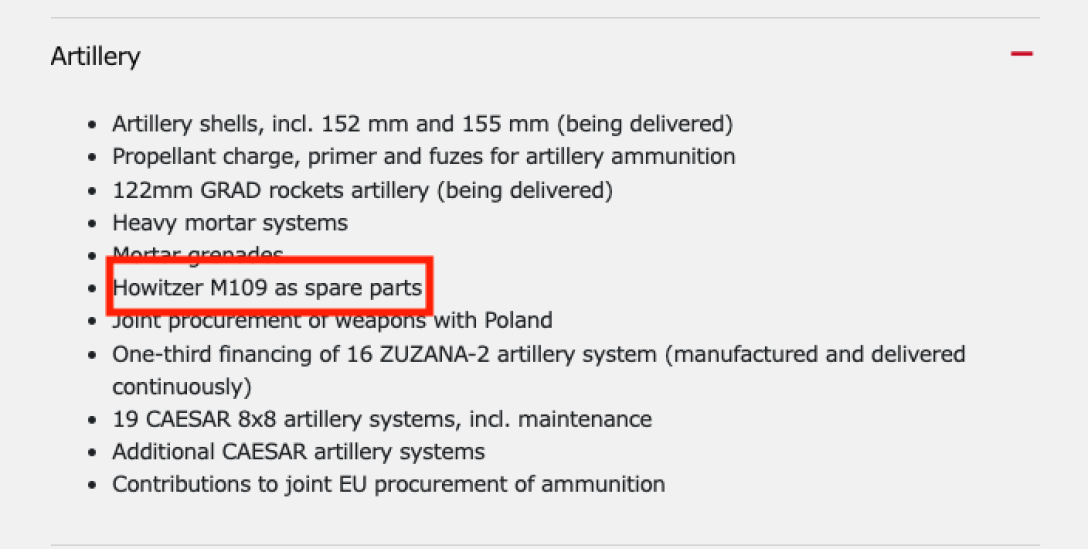Image resolution: width=1088 pixels, height=549 pixels.
Task: Click the word continuously) on the wrapped line
Action: [182, 386]
